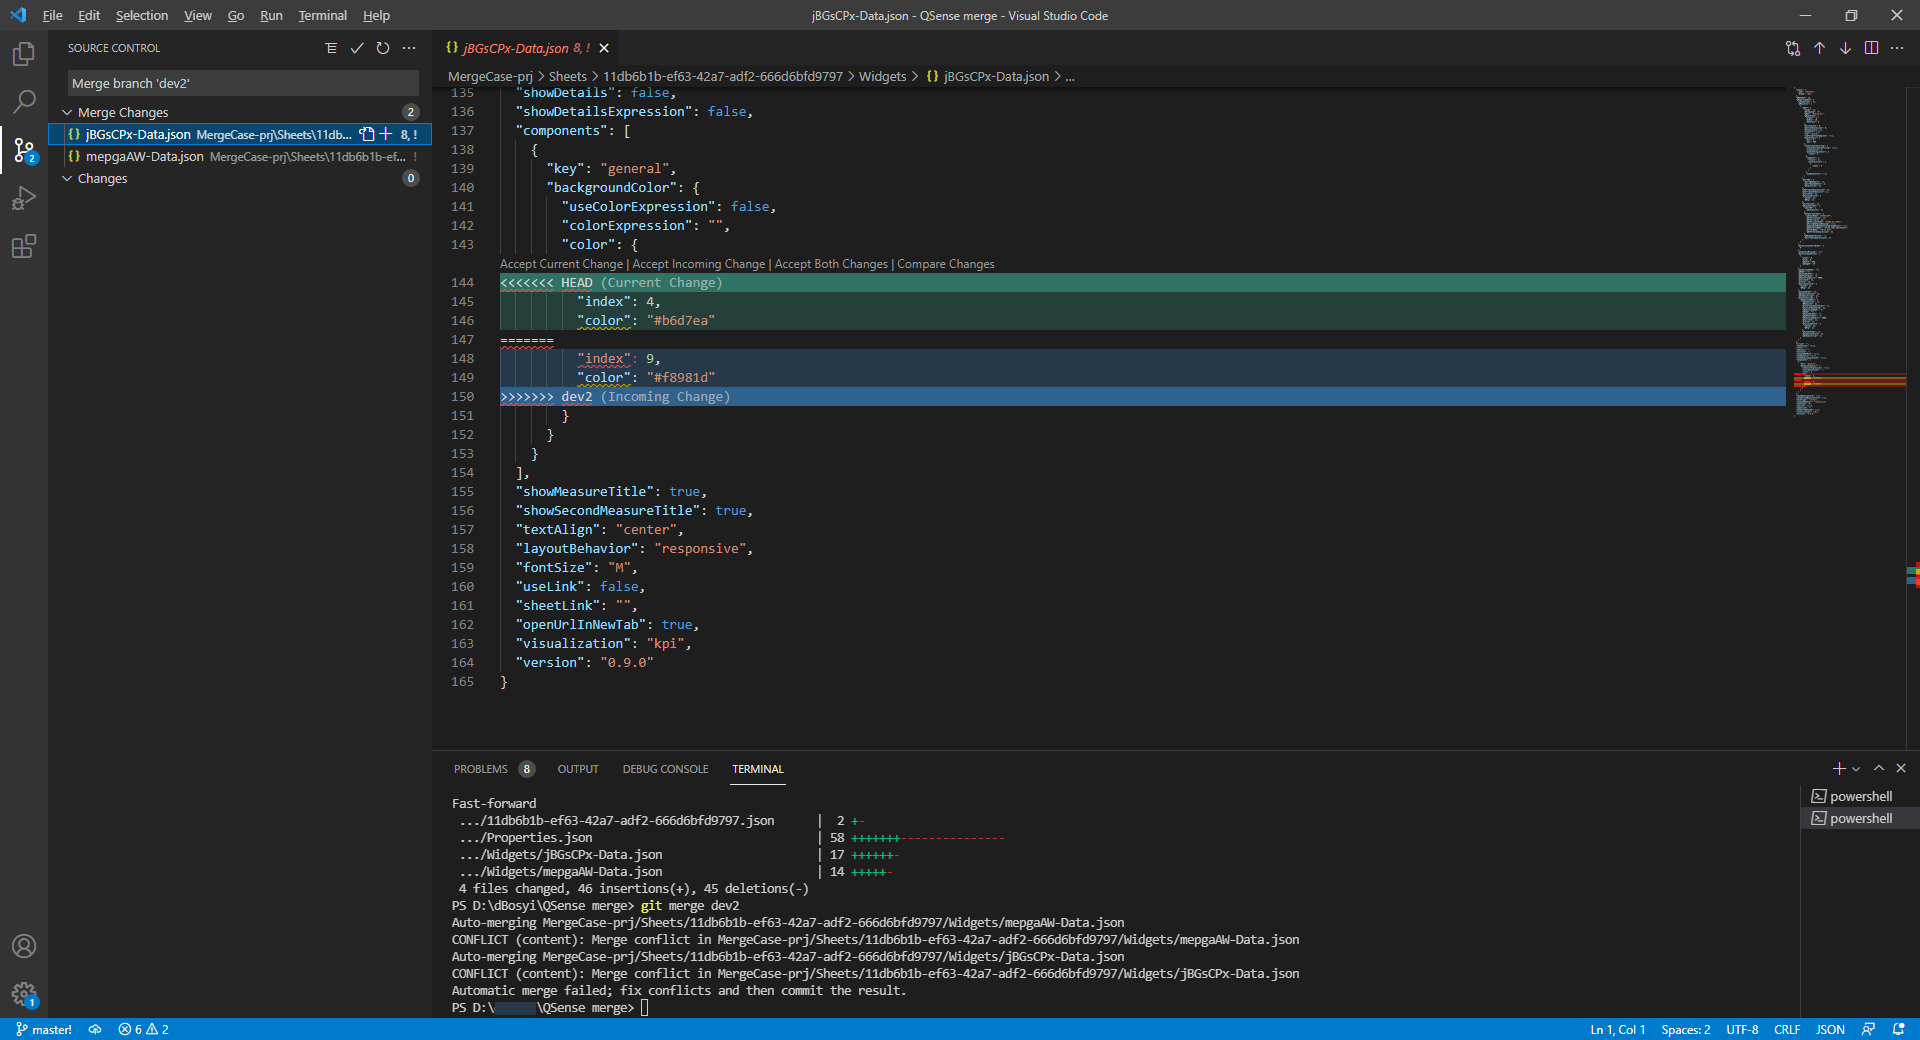The image size is (1920, 1040).
Task: Collapse the Merge Changes group
Action: pyautogui.click(x=67, y=113)
